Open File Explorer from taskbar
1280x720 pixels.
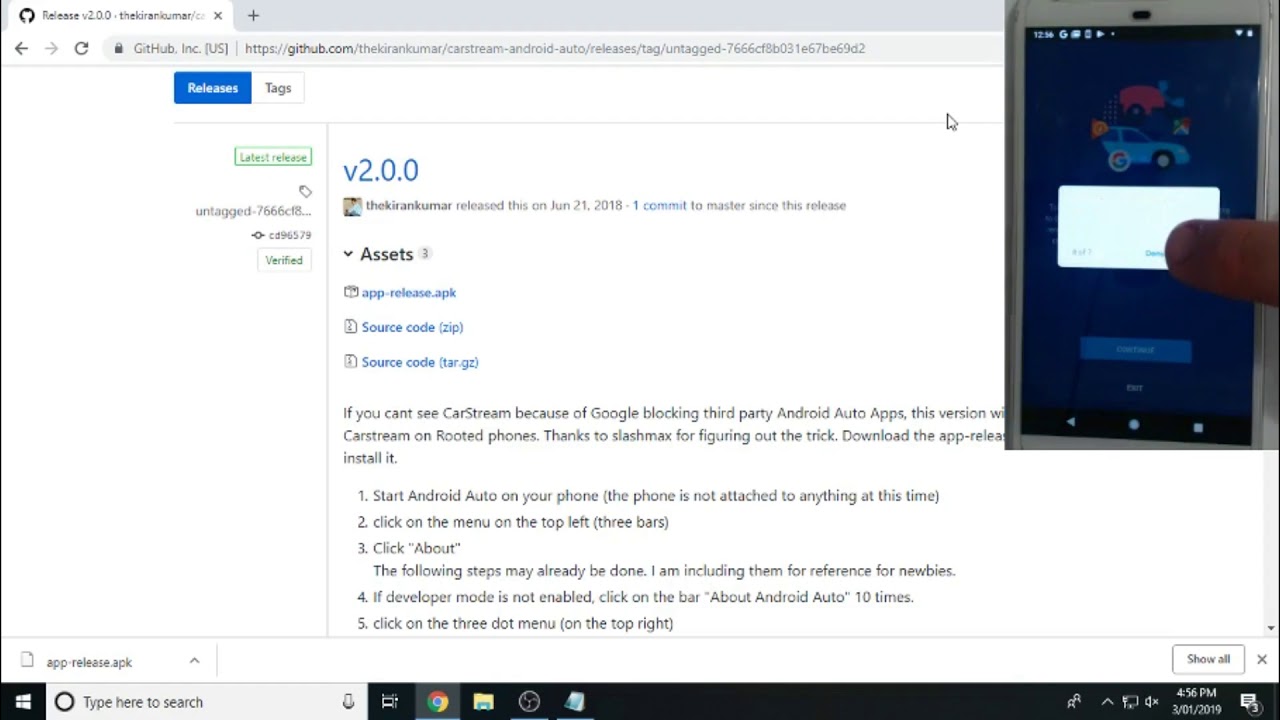pyautogui.click(x=483, y=702)
